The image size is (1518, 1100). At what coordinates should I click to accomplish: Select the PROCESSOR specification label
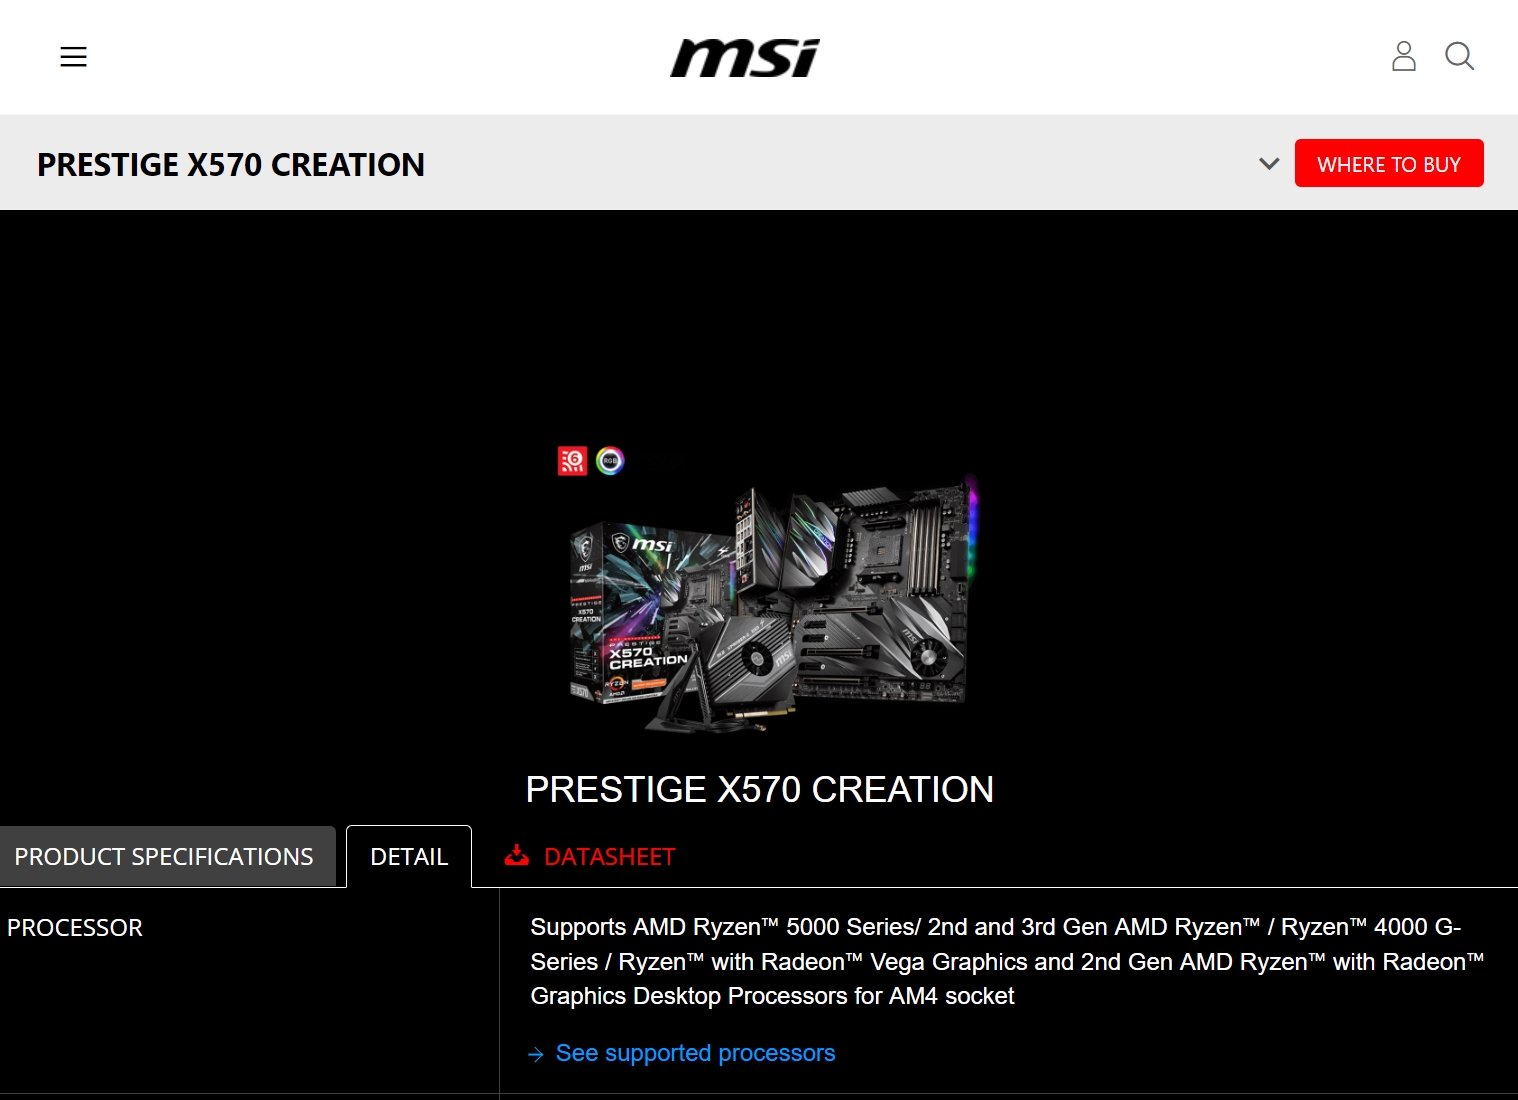(x=75, y=928)
